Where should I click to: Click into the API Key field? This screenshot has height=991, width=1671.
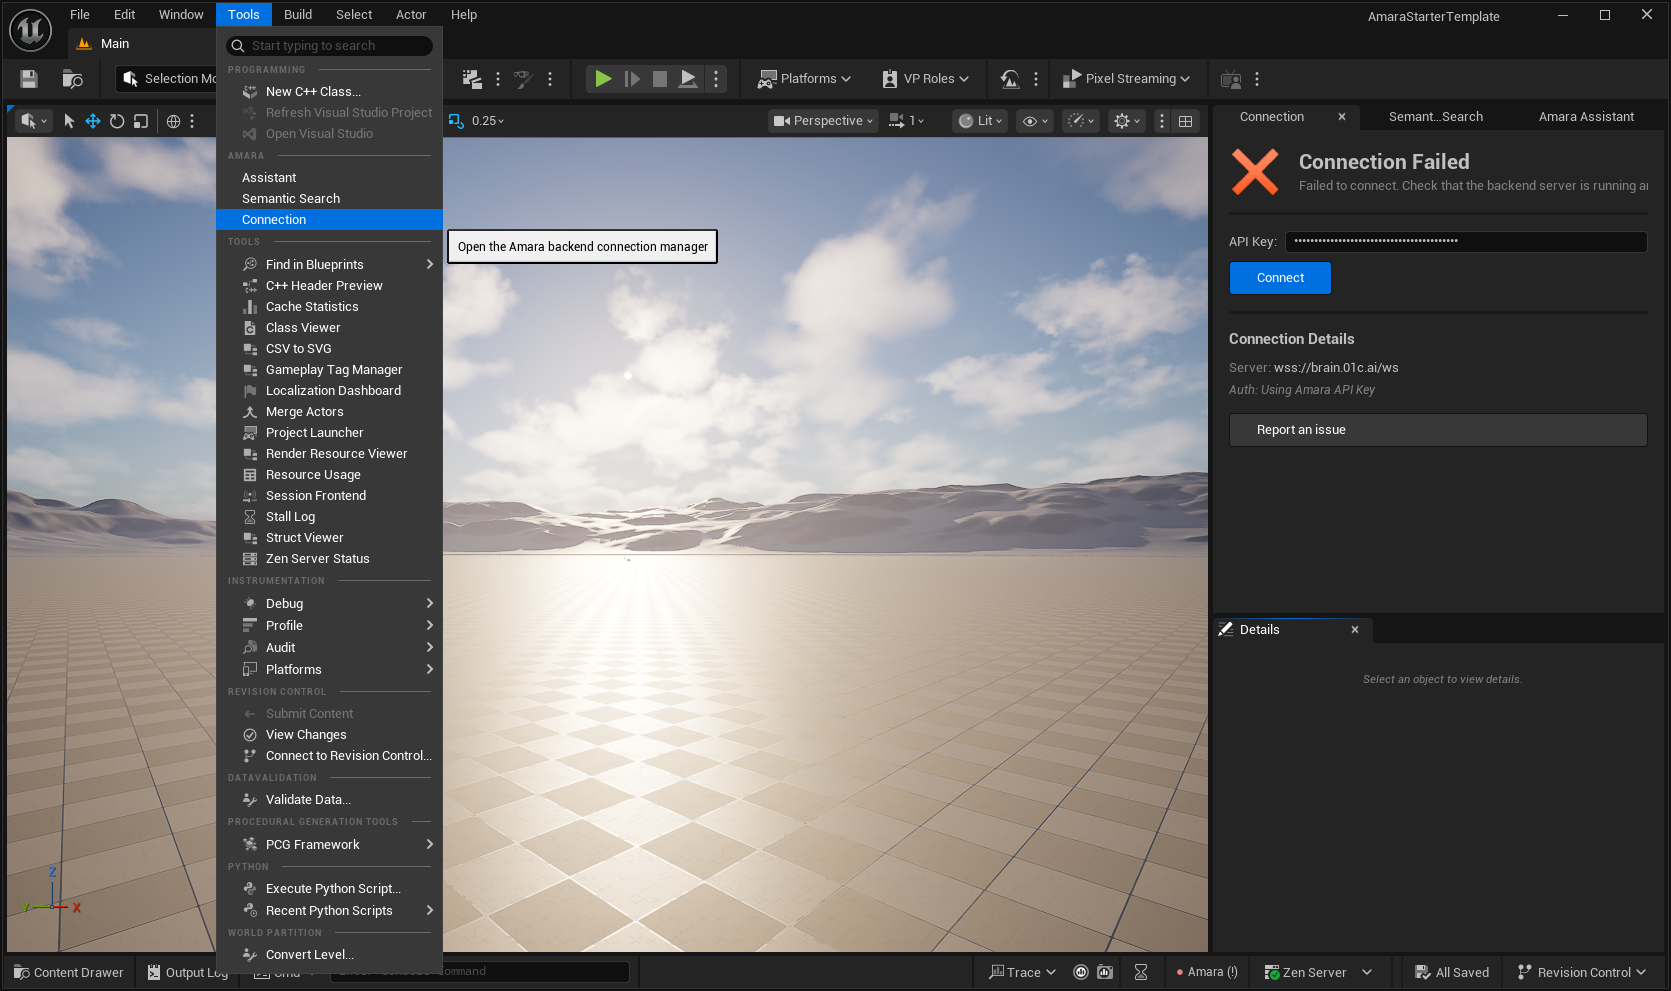coord(1465,241)
